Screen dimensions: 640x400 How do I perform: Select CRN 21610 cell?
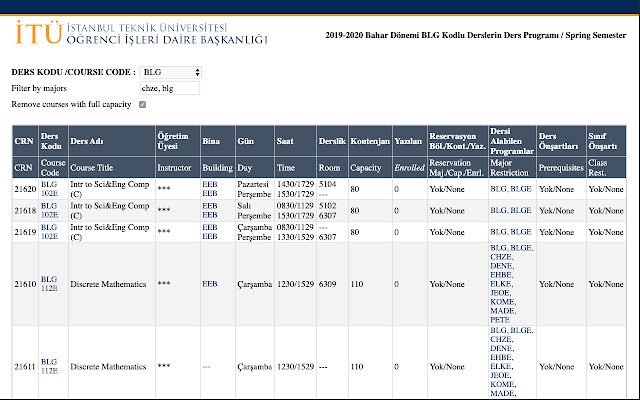coord(25,284)
